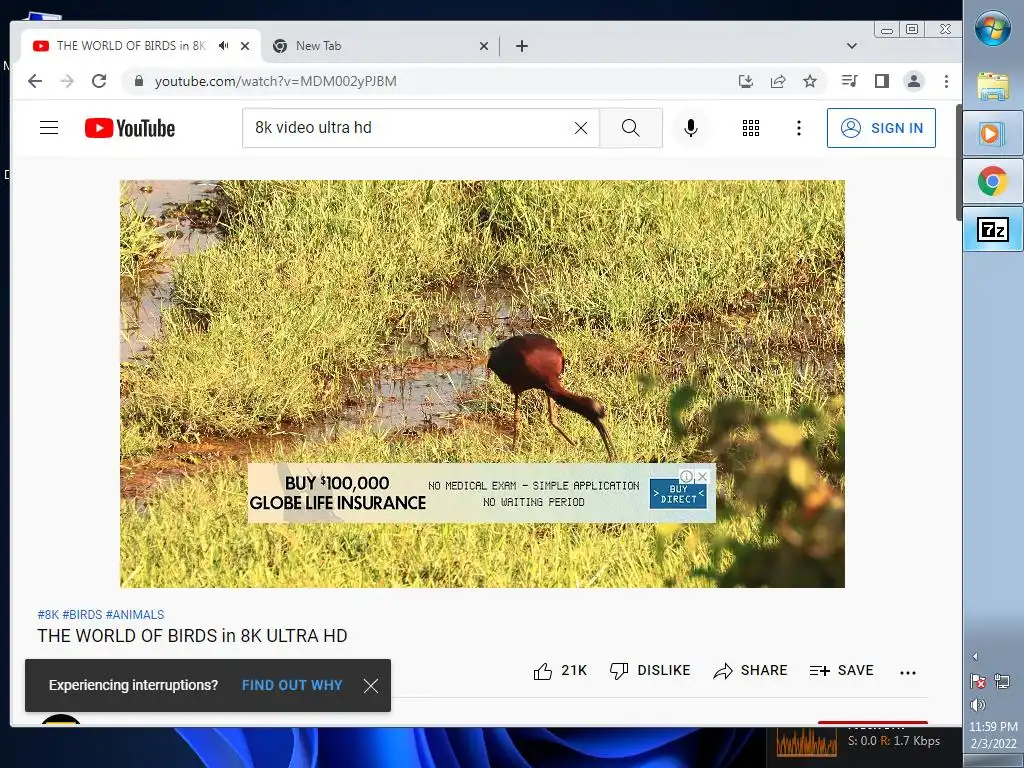Click the install app icon in address bar
The image size is (1024, 768).
point(746,81)
